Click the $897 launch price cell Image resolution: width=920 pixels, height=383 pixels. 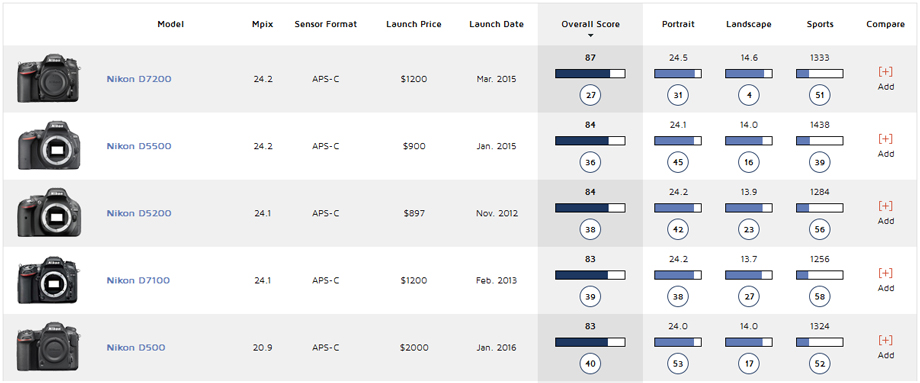[414, 213]
